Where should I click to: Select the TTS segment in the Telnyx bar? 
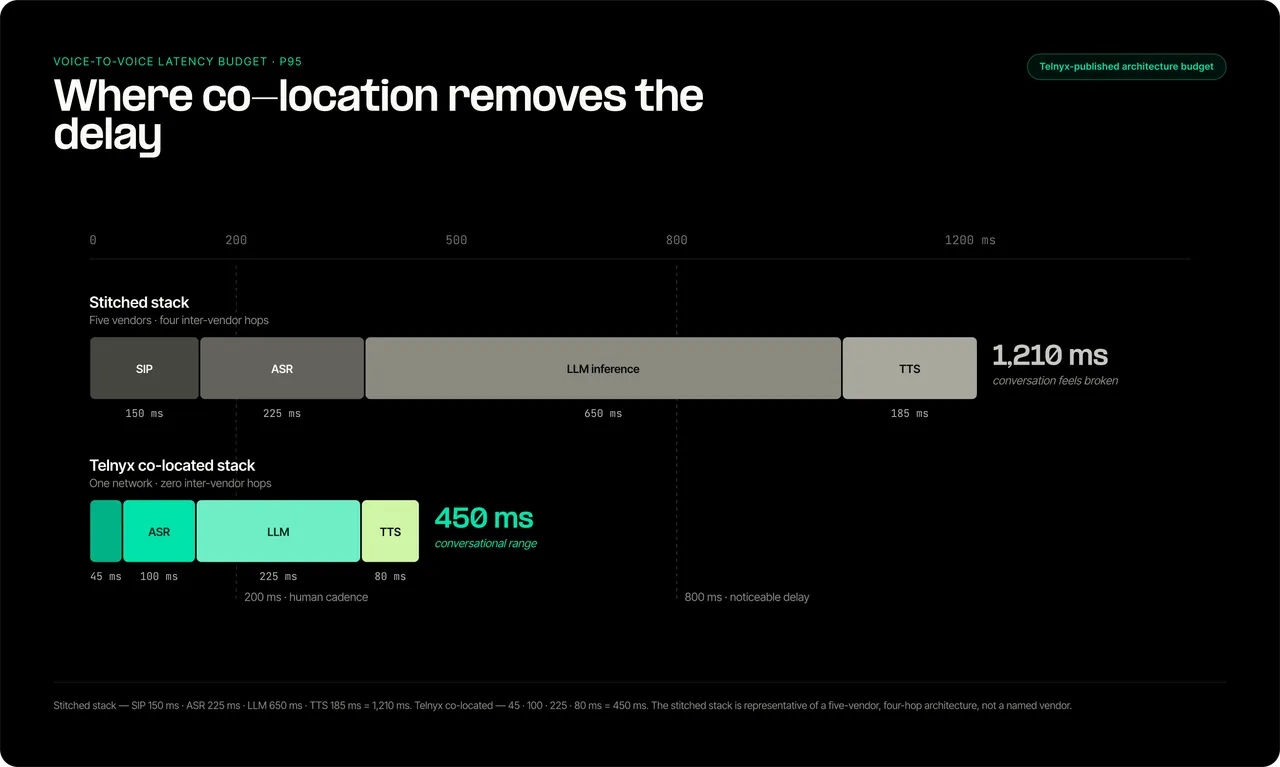pos(390,531)
